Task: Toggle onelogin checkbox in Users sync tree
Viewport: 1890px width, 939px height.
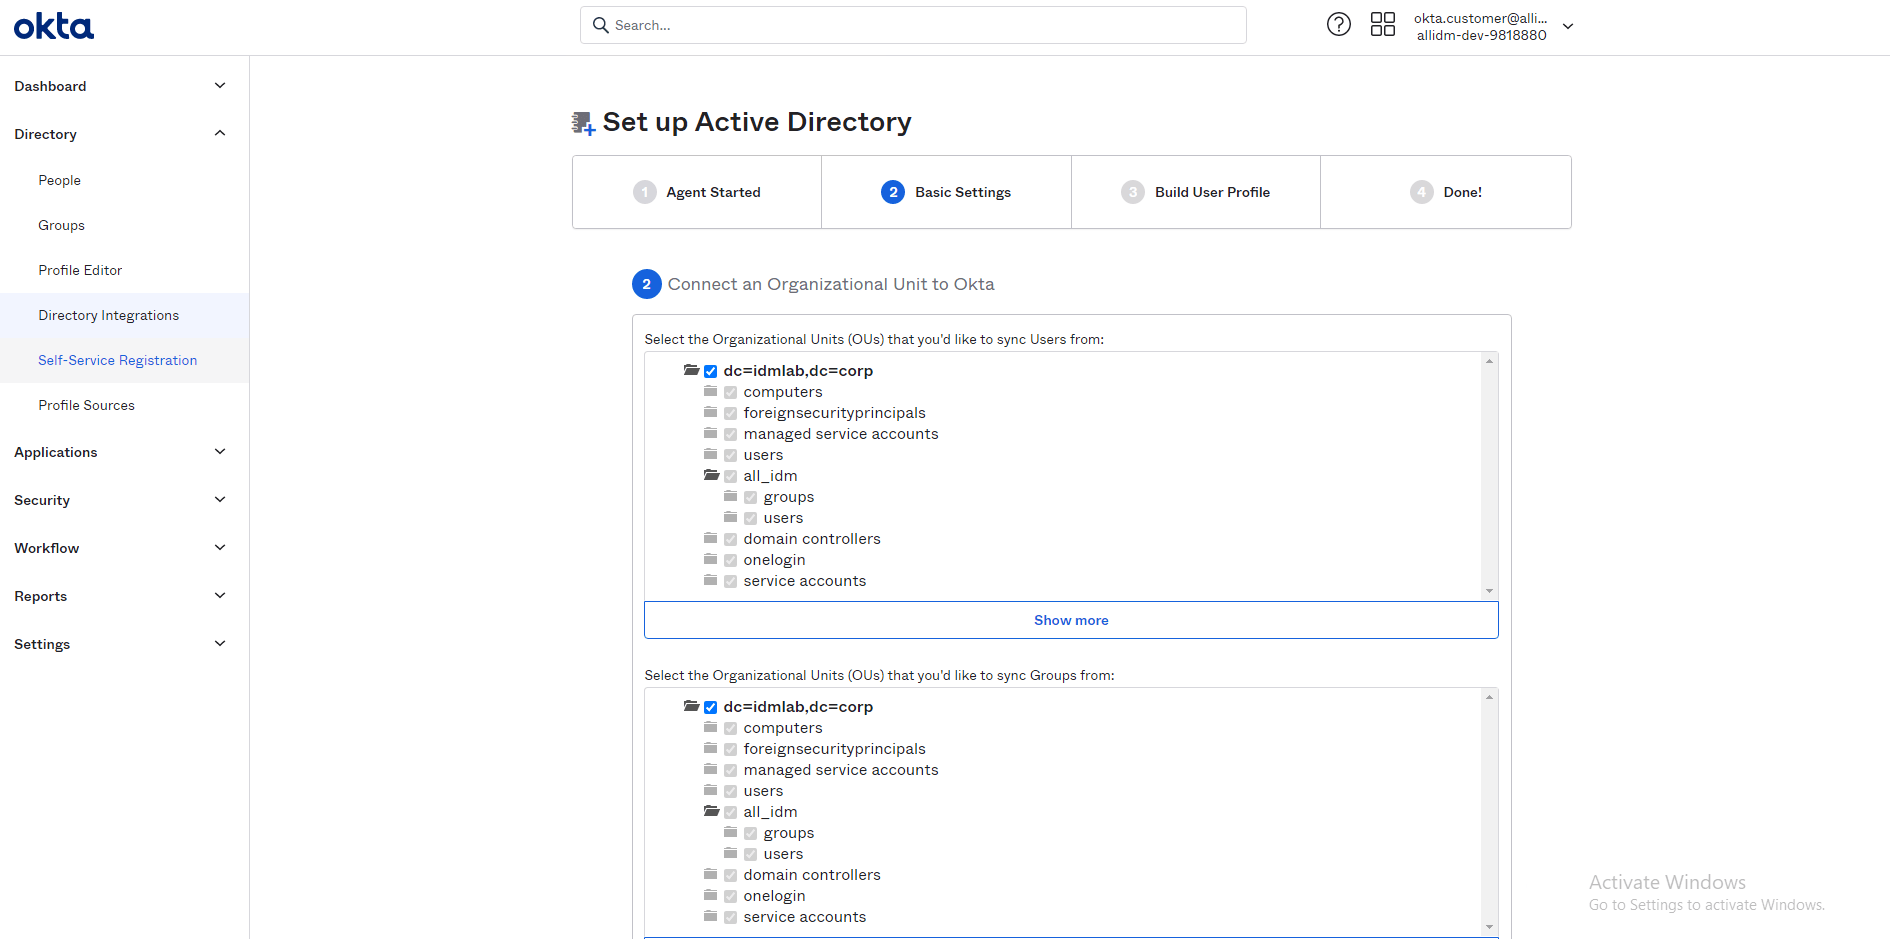Action: (731, 560)
